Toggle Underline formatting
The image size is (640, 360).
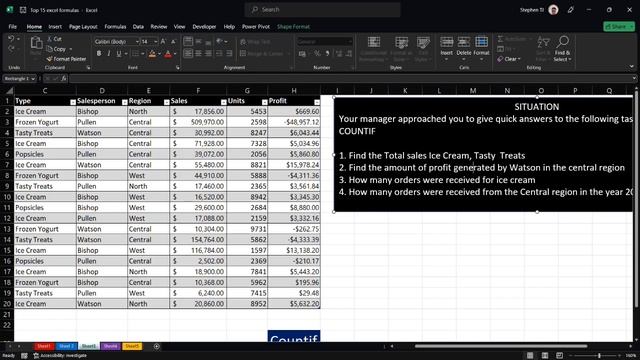(119, 54)
